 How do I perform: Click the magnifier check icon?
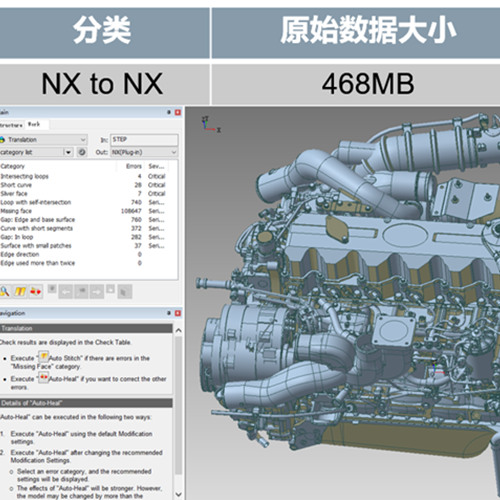tap(5, 292)
